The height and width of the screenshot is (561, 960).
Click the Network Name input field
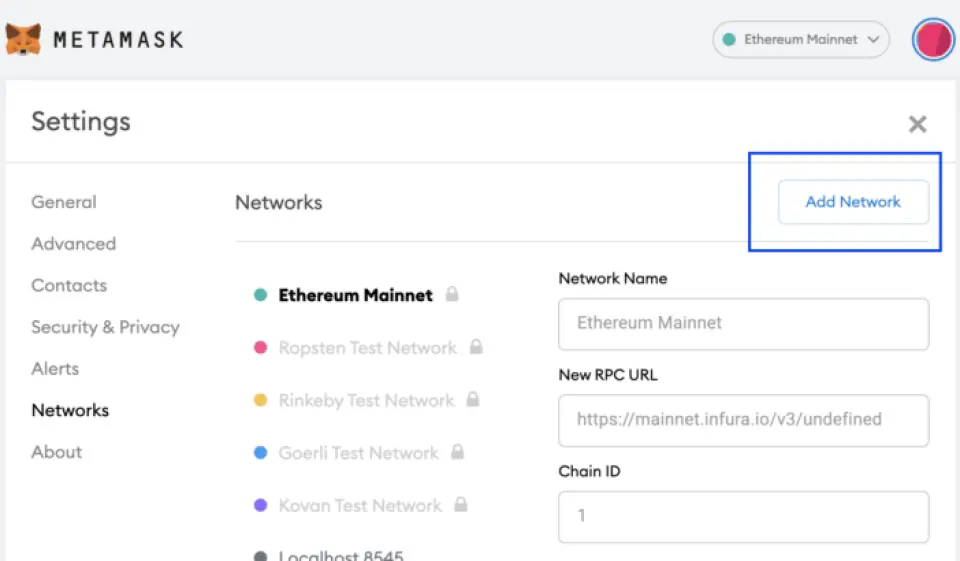(743, 324)
